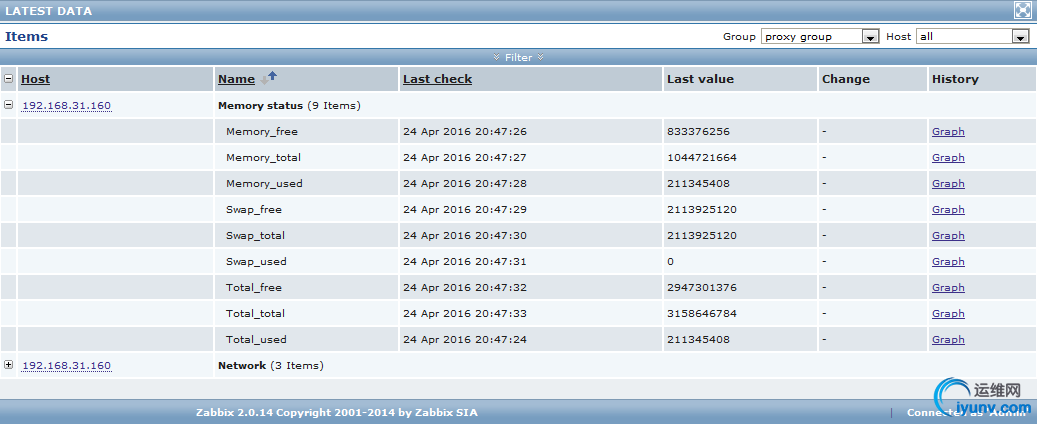The height and width of the screenshot is (424, 1037).
Task: Collapse the Memory status group
Action: click(x=9, y=105)
